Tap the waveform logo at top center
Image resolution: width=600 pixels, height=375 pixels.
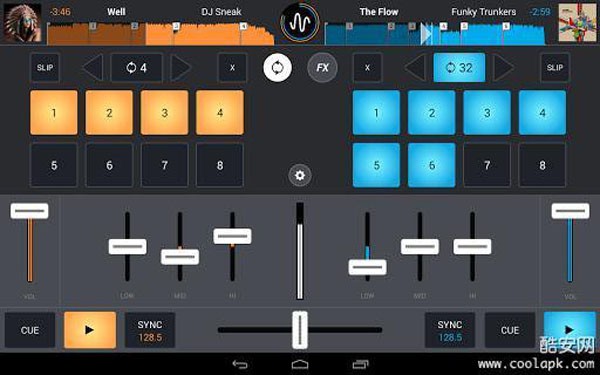point(300,23)
